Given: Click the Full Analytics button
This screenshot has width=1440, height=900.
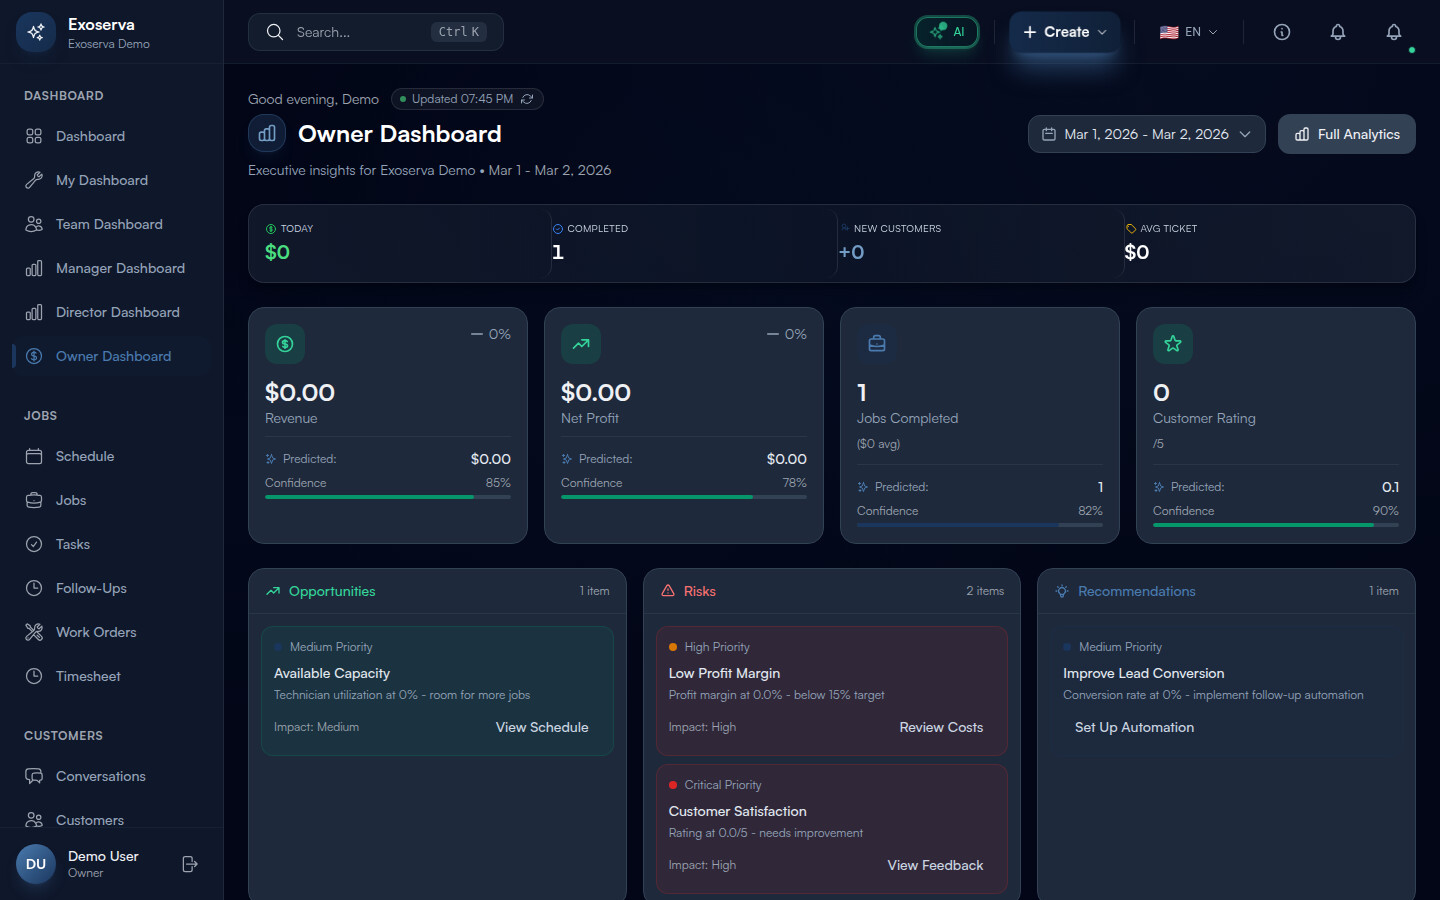Looking at the screenshot, I should (1346, 134).
